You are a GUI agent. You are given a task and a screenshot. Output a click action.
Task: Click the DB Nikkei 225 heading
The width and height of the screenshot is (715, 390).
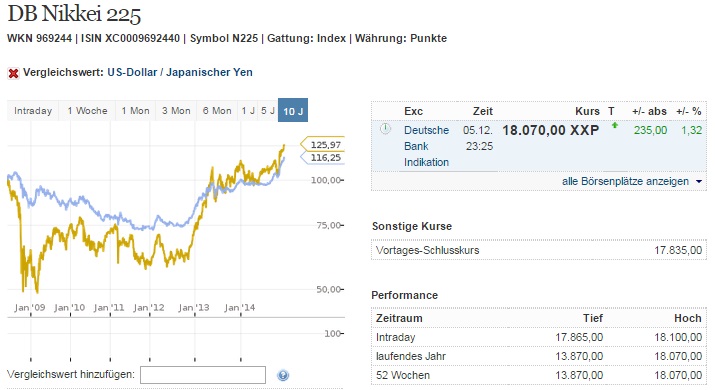74,14
